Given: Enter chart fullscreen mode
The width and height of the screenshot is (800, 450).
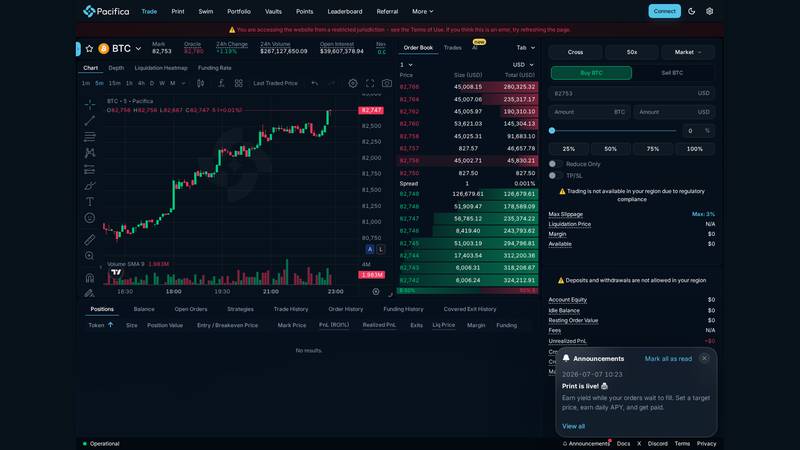Looking at the screenshot, I should tap(370, 83).
